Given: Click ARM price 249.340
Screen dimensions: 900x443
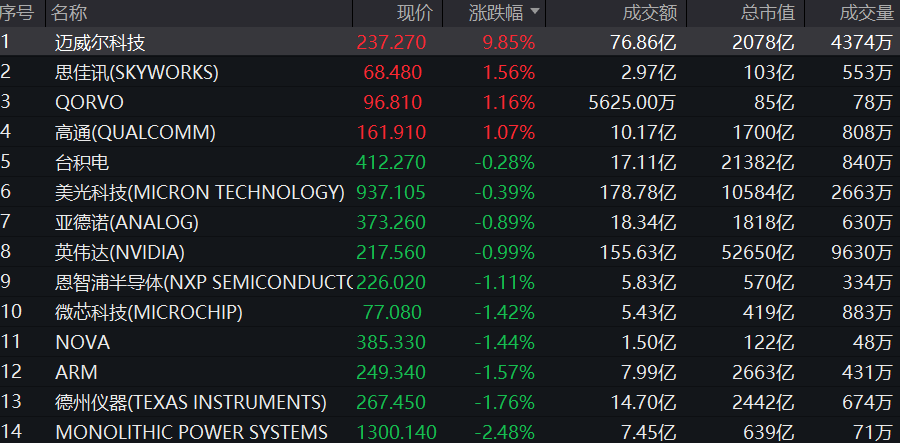Looking at the screenshot, I should click(x=391, y=372).
